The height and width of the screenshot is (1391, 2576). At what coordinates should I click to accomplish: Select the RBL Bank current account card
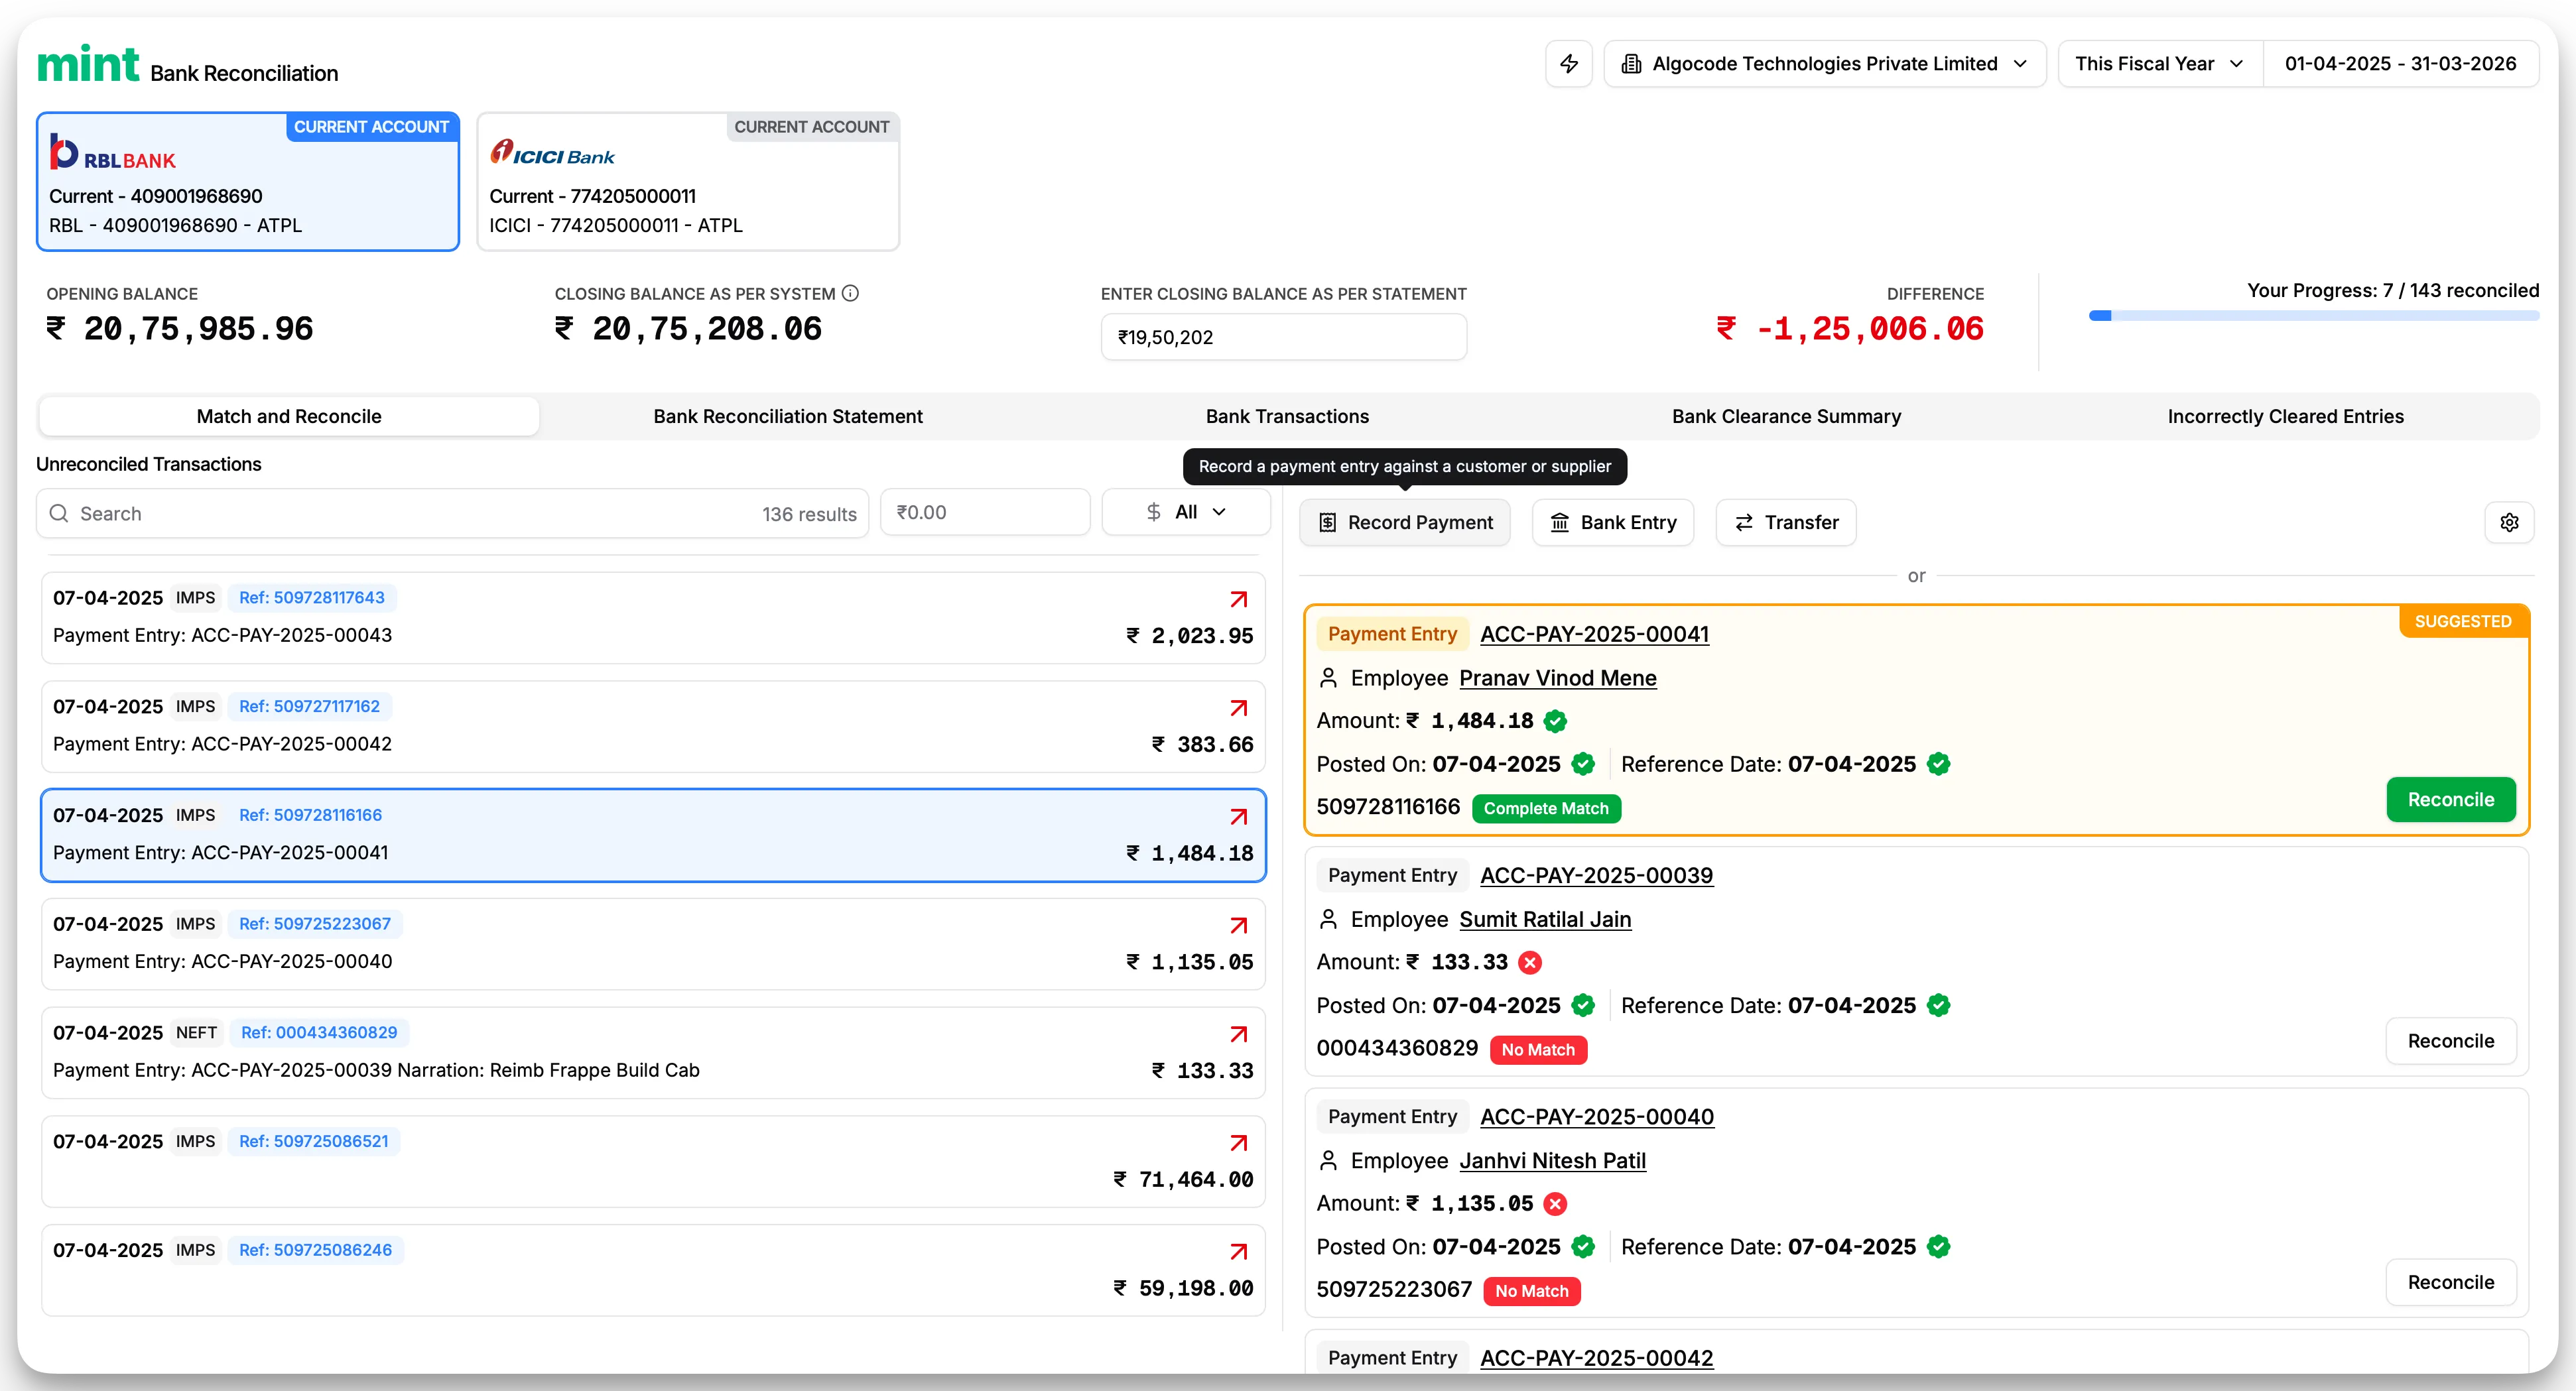coord(247,182)
